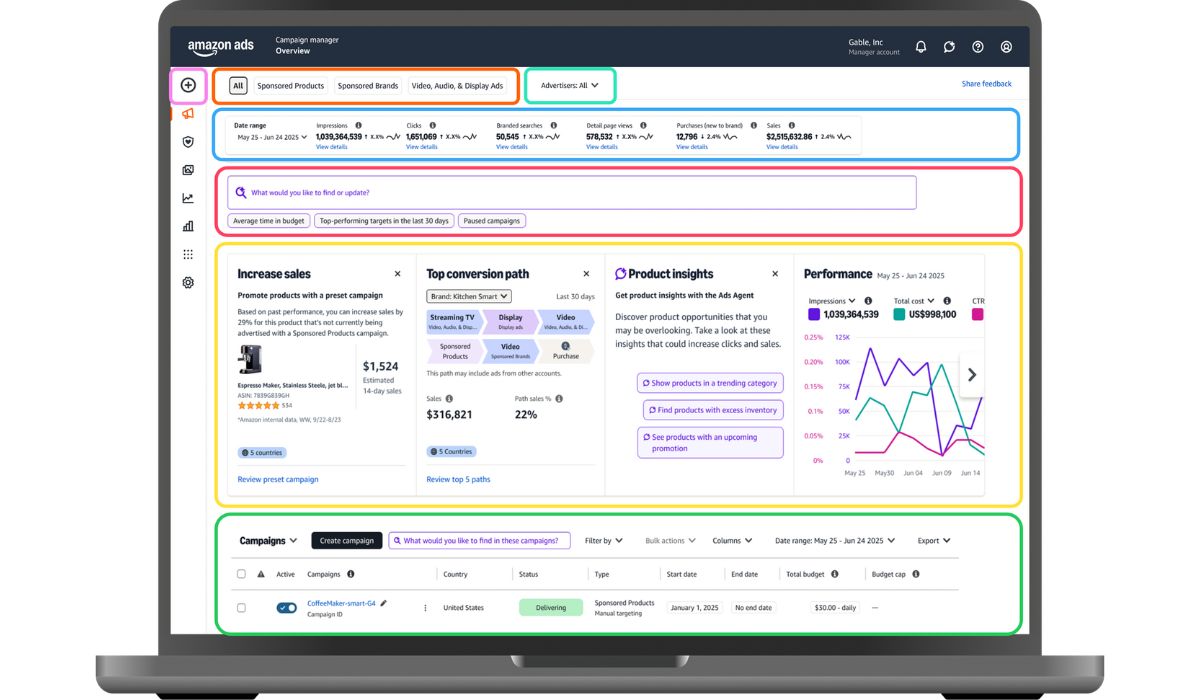Image resolution: width=1200 pixels, height=700 pixels.
Task: Open the bar chart reports sidebar icon
Action: point(188,226)
